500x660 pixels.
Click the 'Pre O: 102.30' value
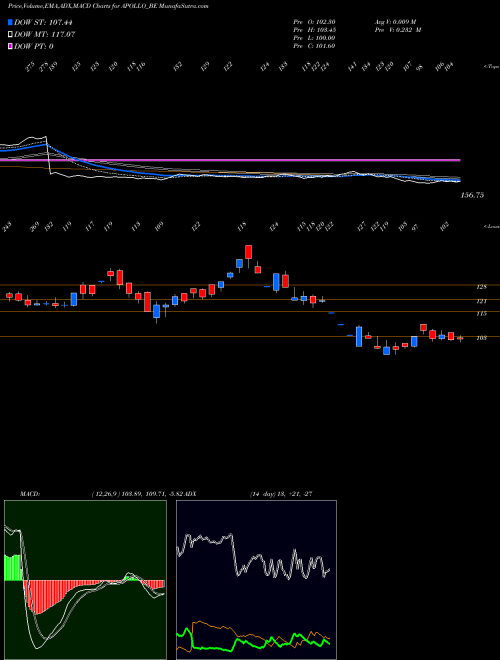(x=314, y=22)
